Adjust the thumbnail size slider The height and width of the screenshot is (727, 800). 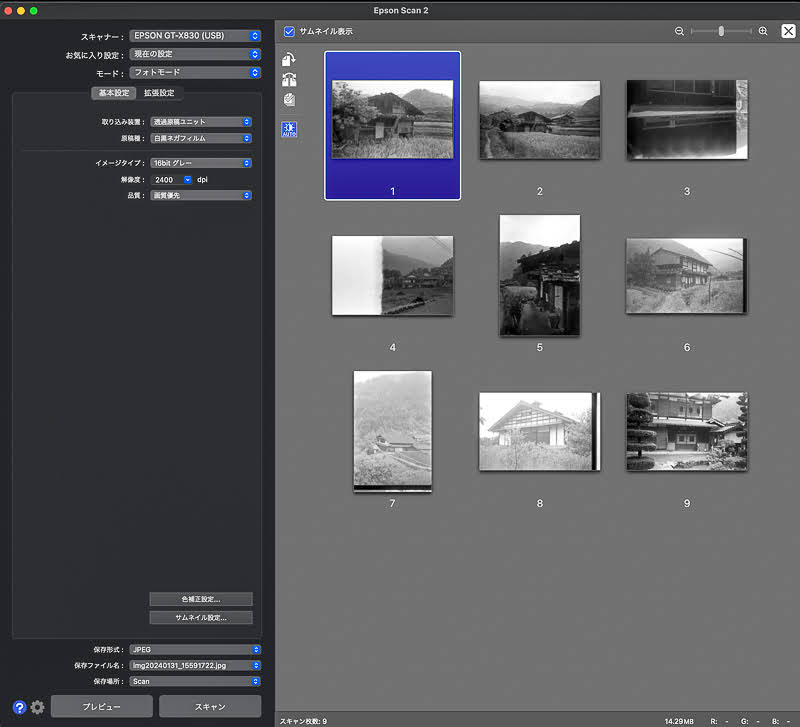pyautogui.click(x=721, y=31)
